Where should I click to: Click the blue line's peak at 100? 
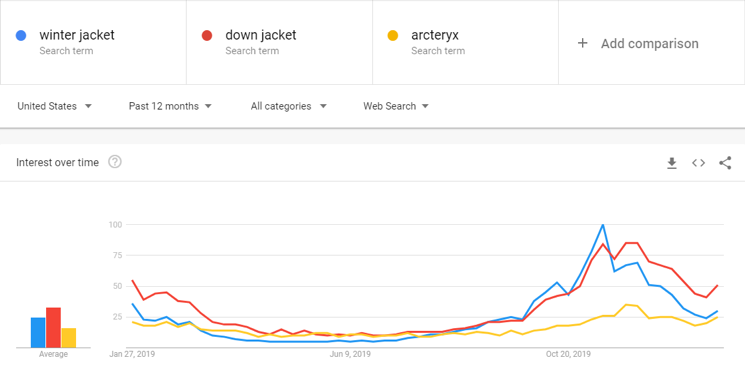click(x=603, y=225)
